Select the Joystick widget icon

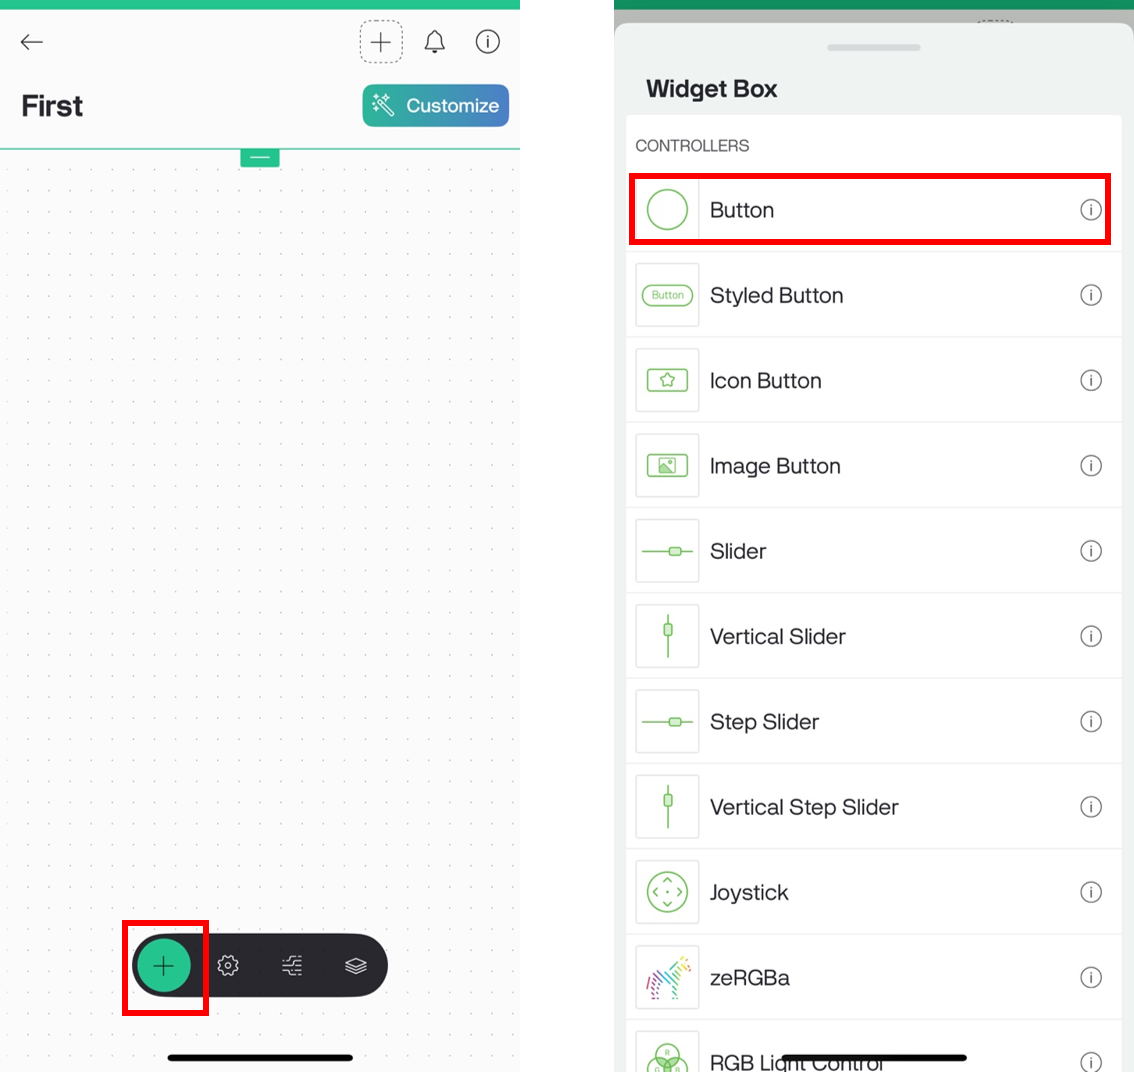click(x=668, y=893)
